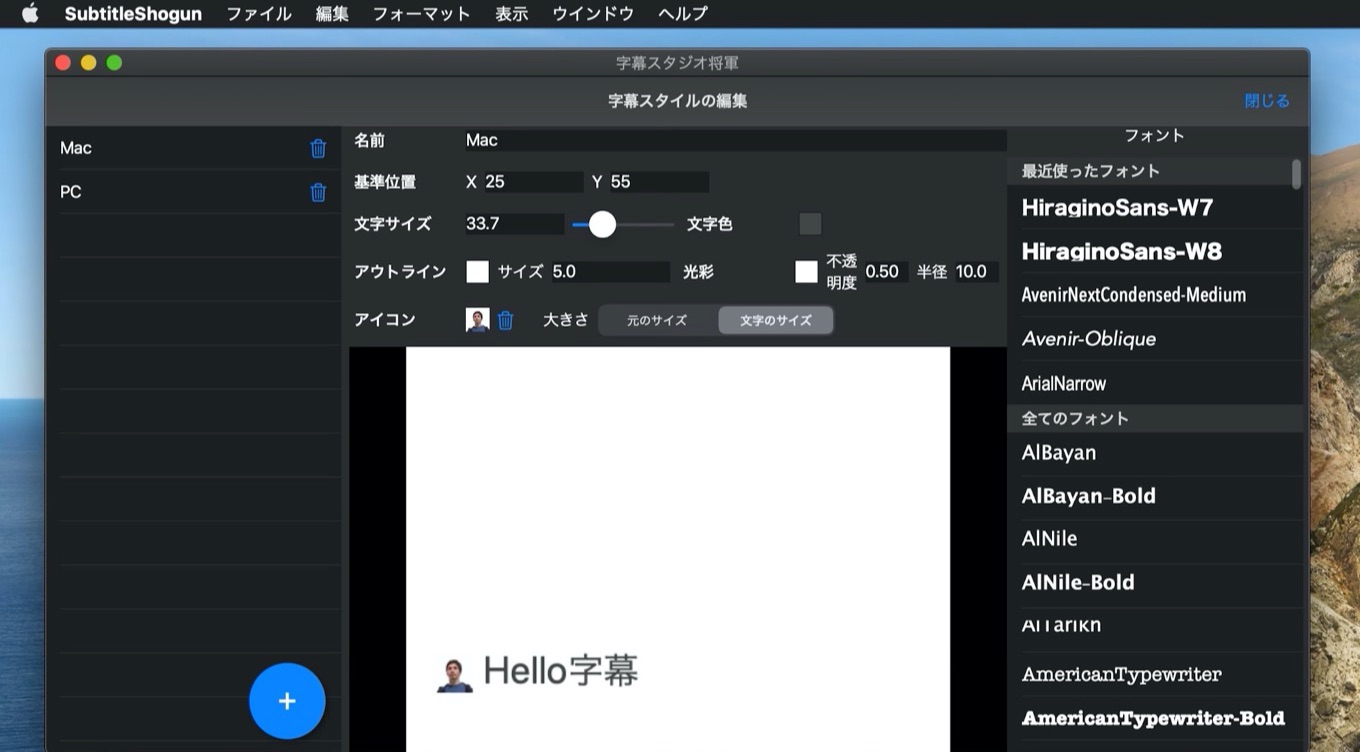The image size is (1360, 752).
Task: Open the 表示 menu
Action: click(511, 14)
